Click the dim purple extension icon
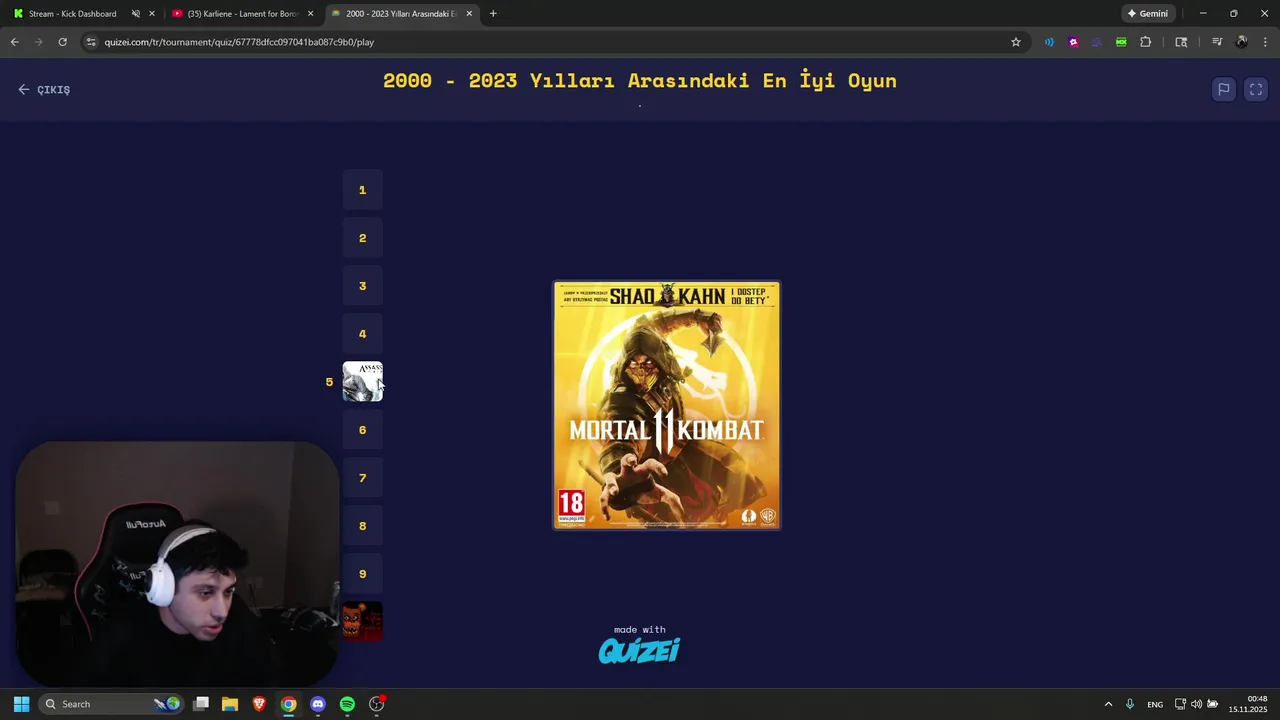The height and width of the screenshot is (720, 1280). tap(1097, 42)
